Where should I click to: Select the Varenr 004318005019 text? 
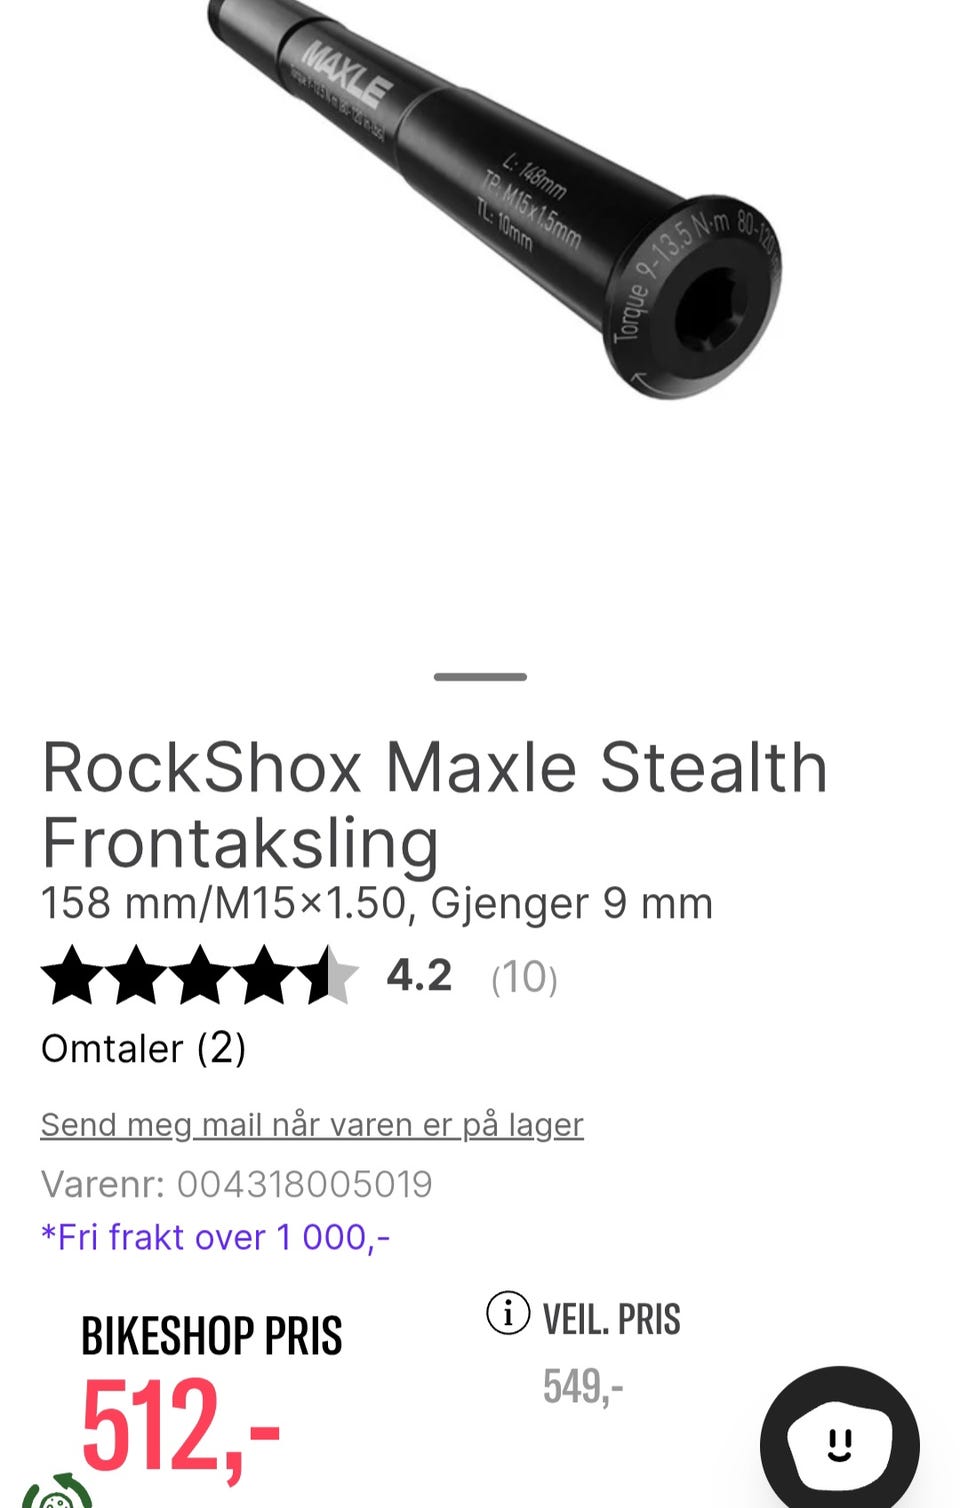pyautogui.click(x=237, y=1184)
